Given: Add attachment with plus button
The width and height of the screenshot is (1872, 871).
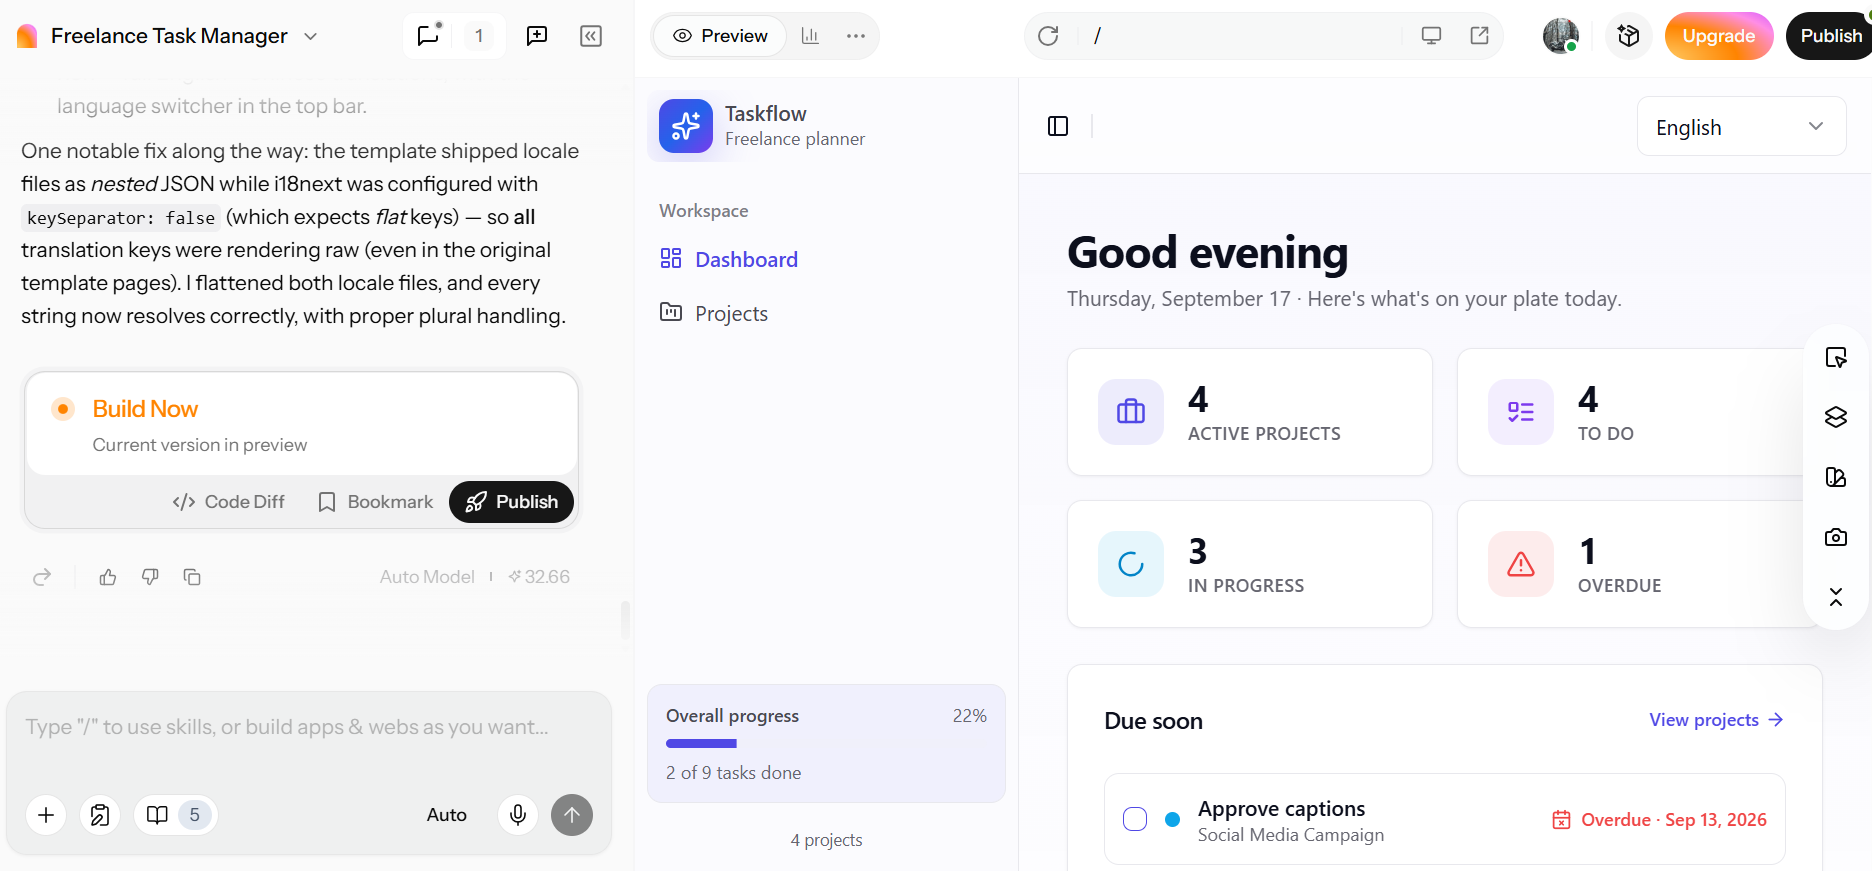Looking at the screenshot, I should pyautogui.click(x=46, y=815).
